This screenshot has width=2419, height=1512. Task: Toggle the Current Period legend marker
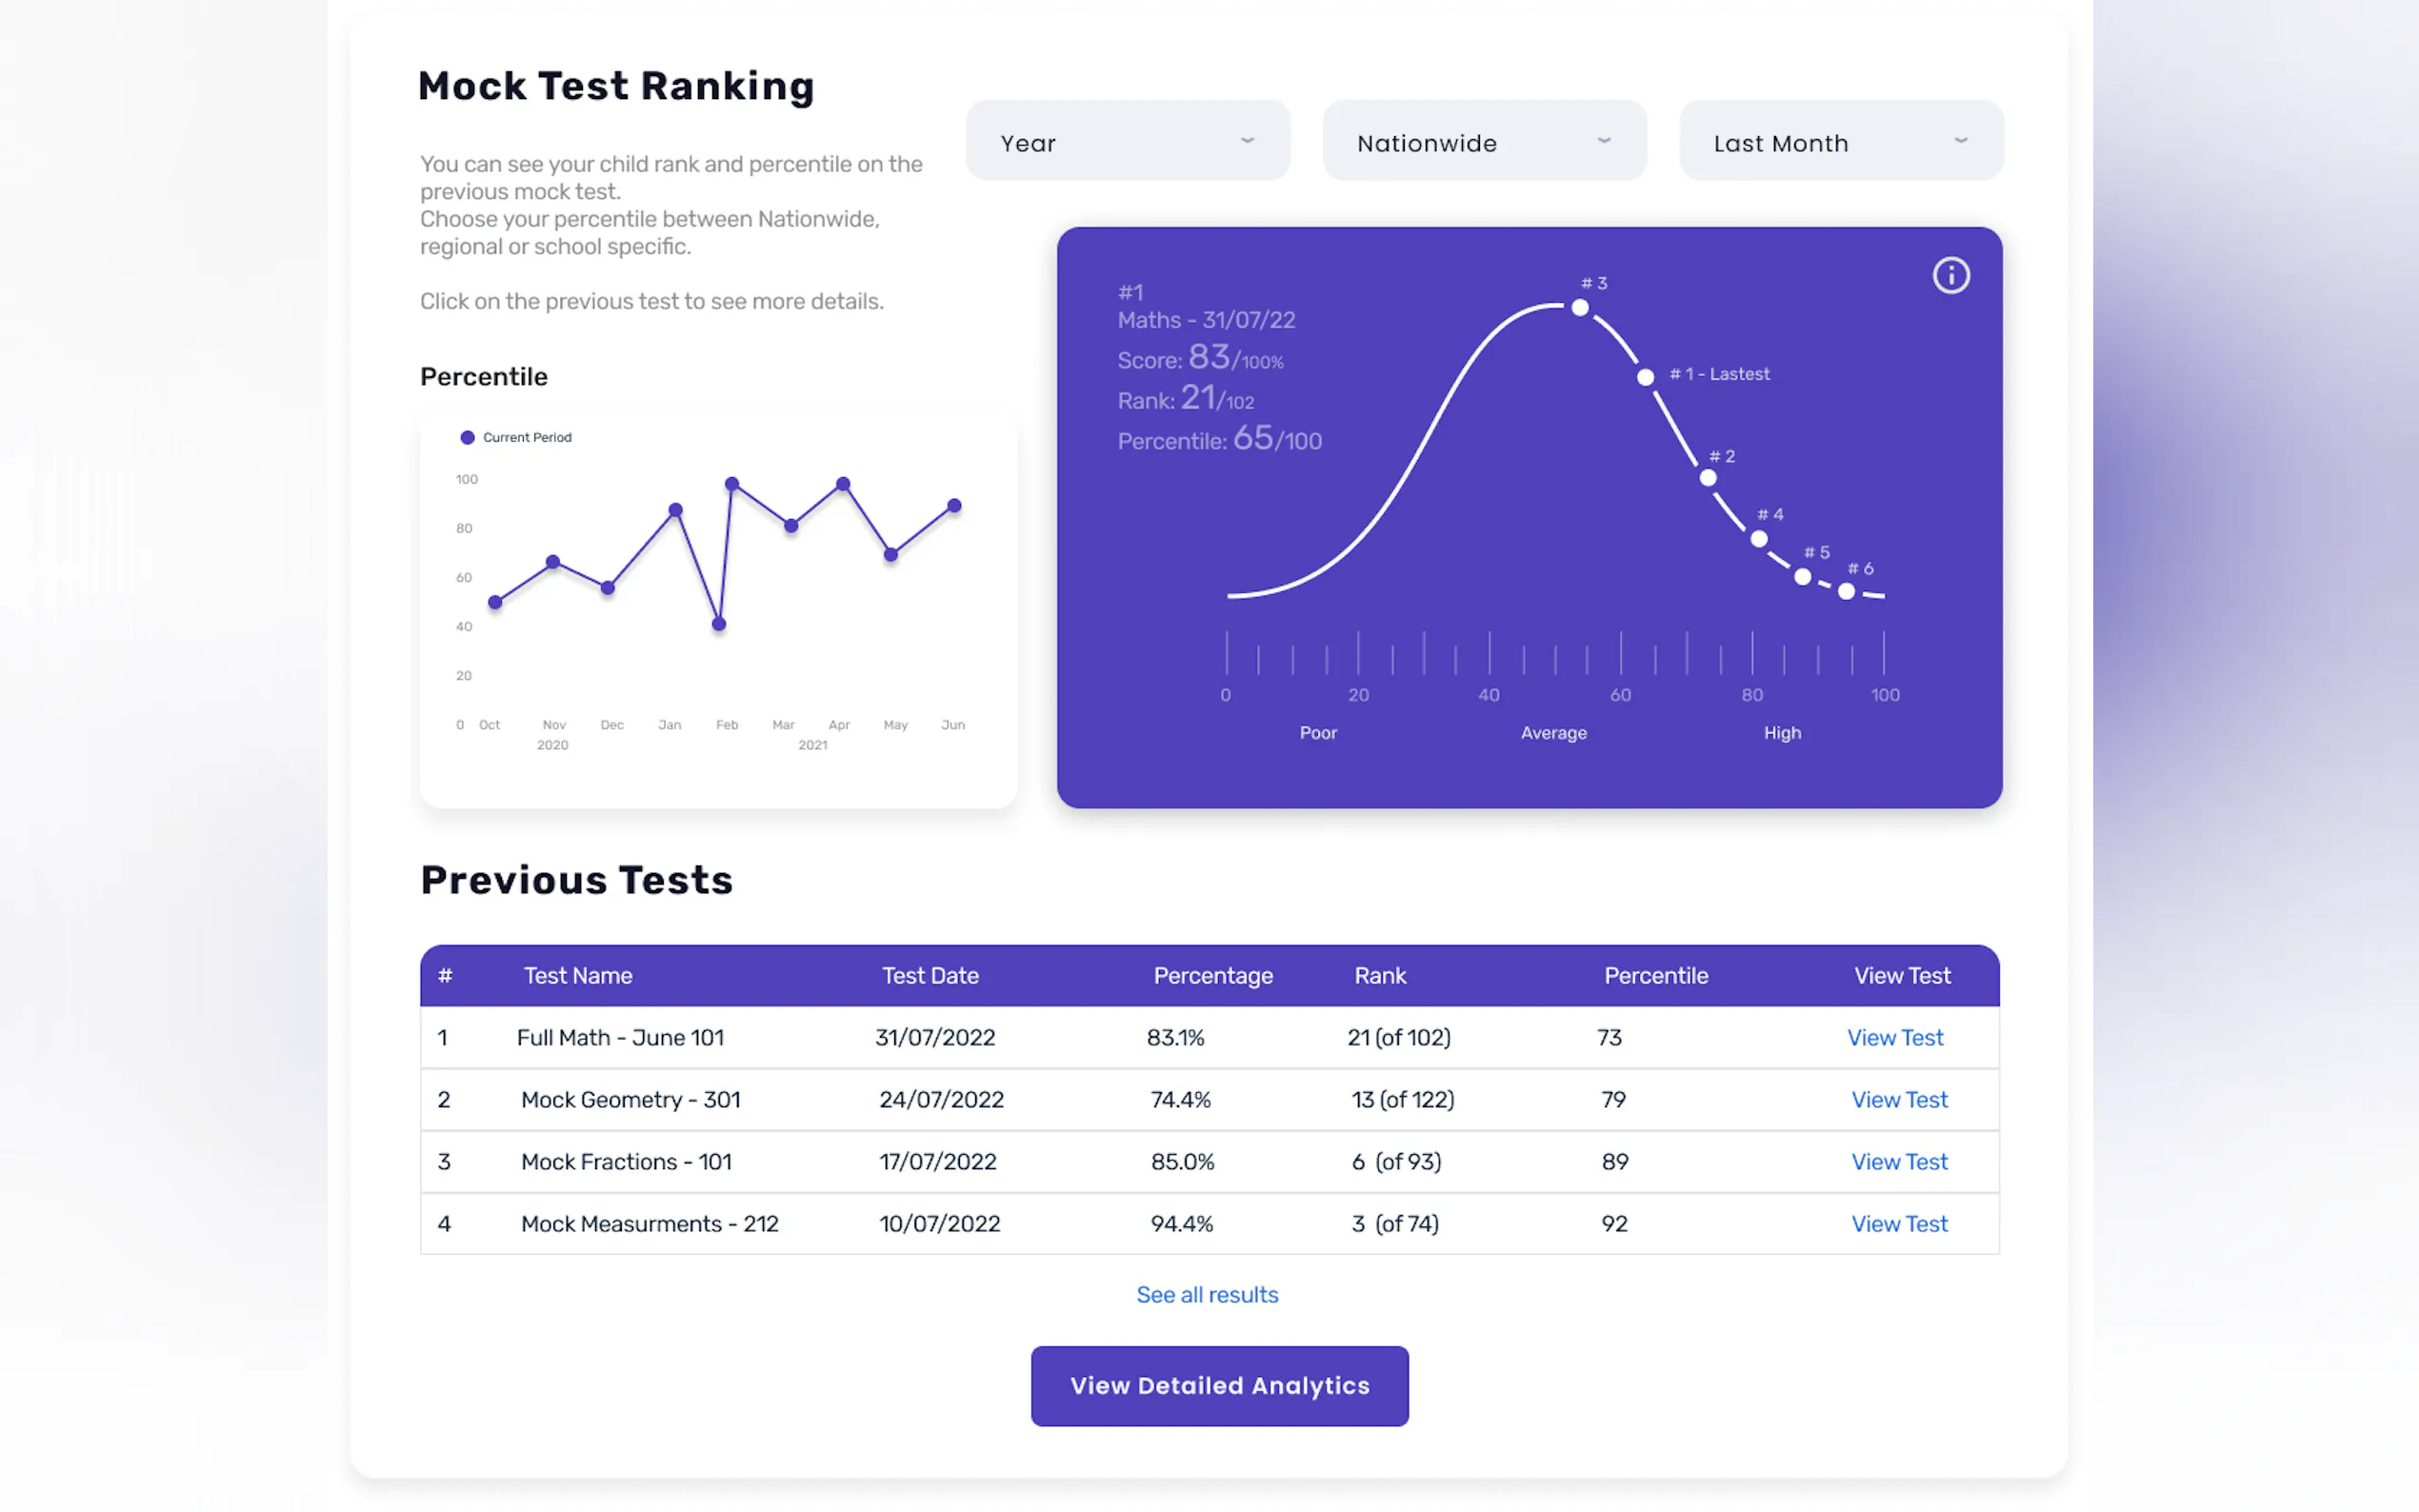click(467, 437)
